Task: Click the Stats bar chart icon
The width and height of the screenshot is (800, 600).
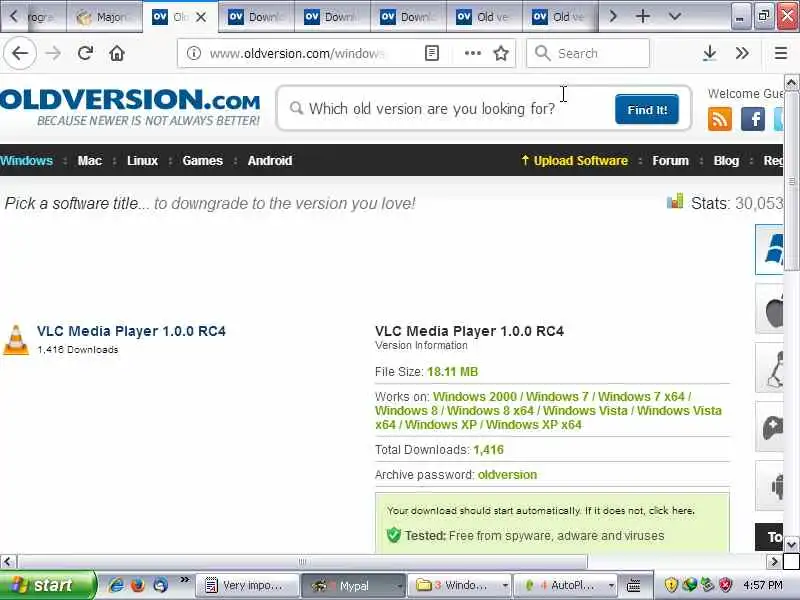Action: 674,201
